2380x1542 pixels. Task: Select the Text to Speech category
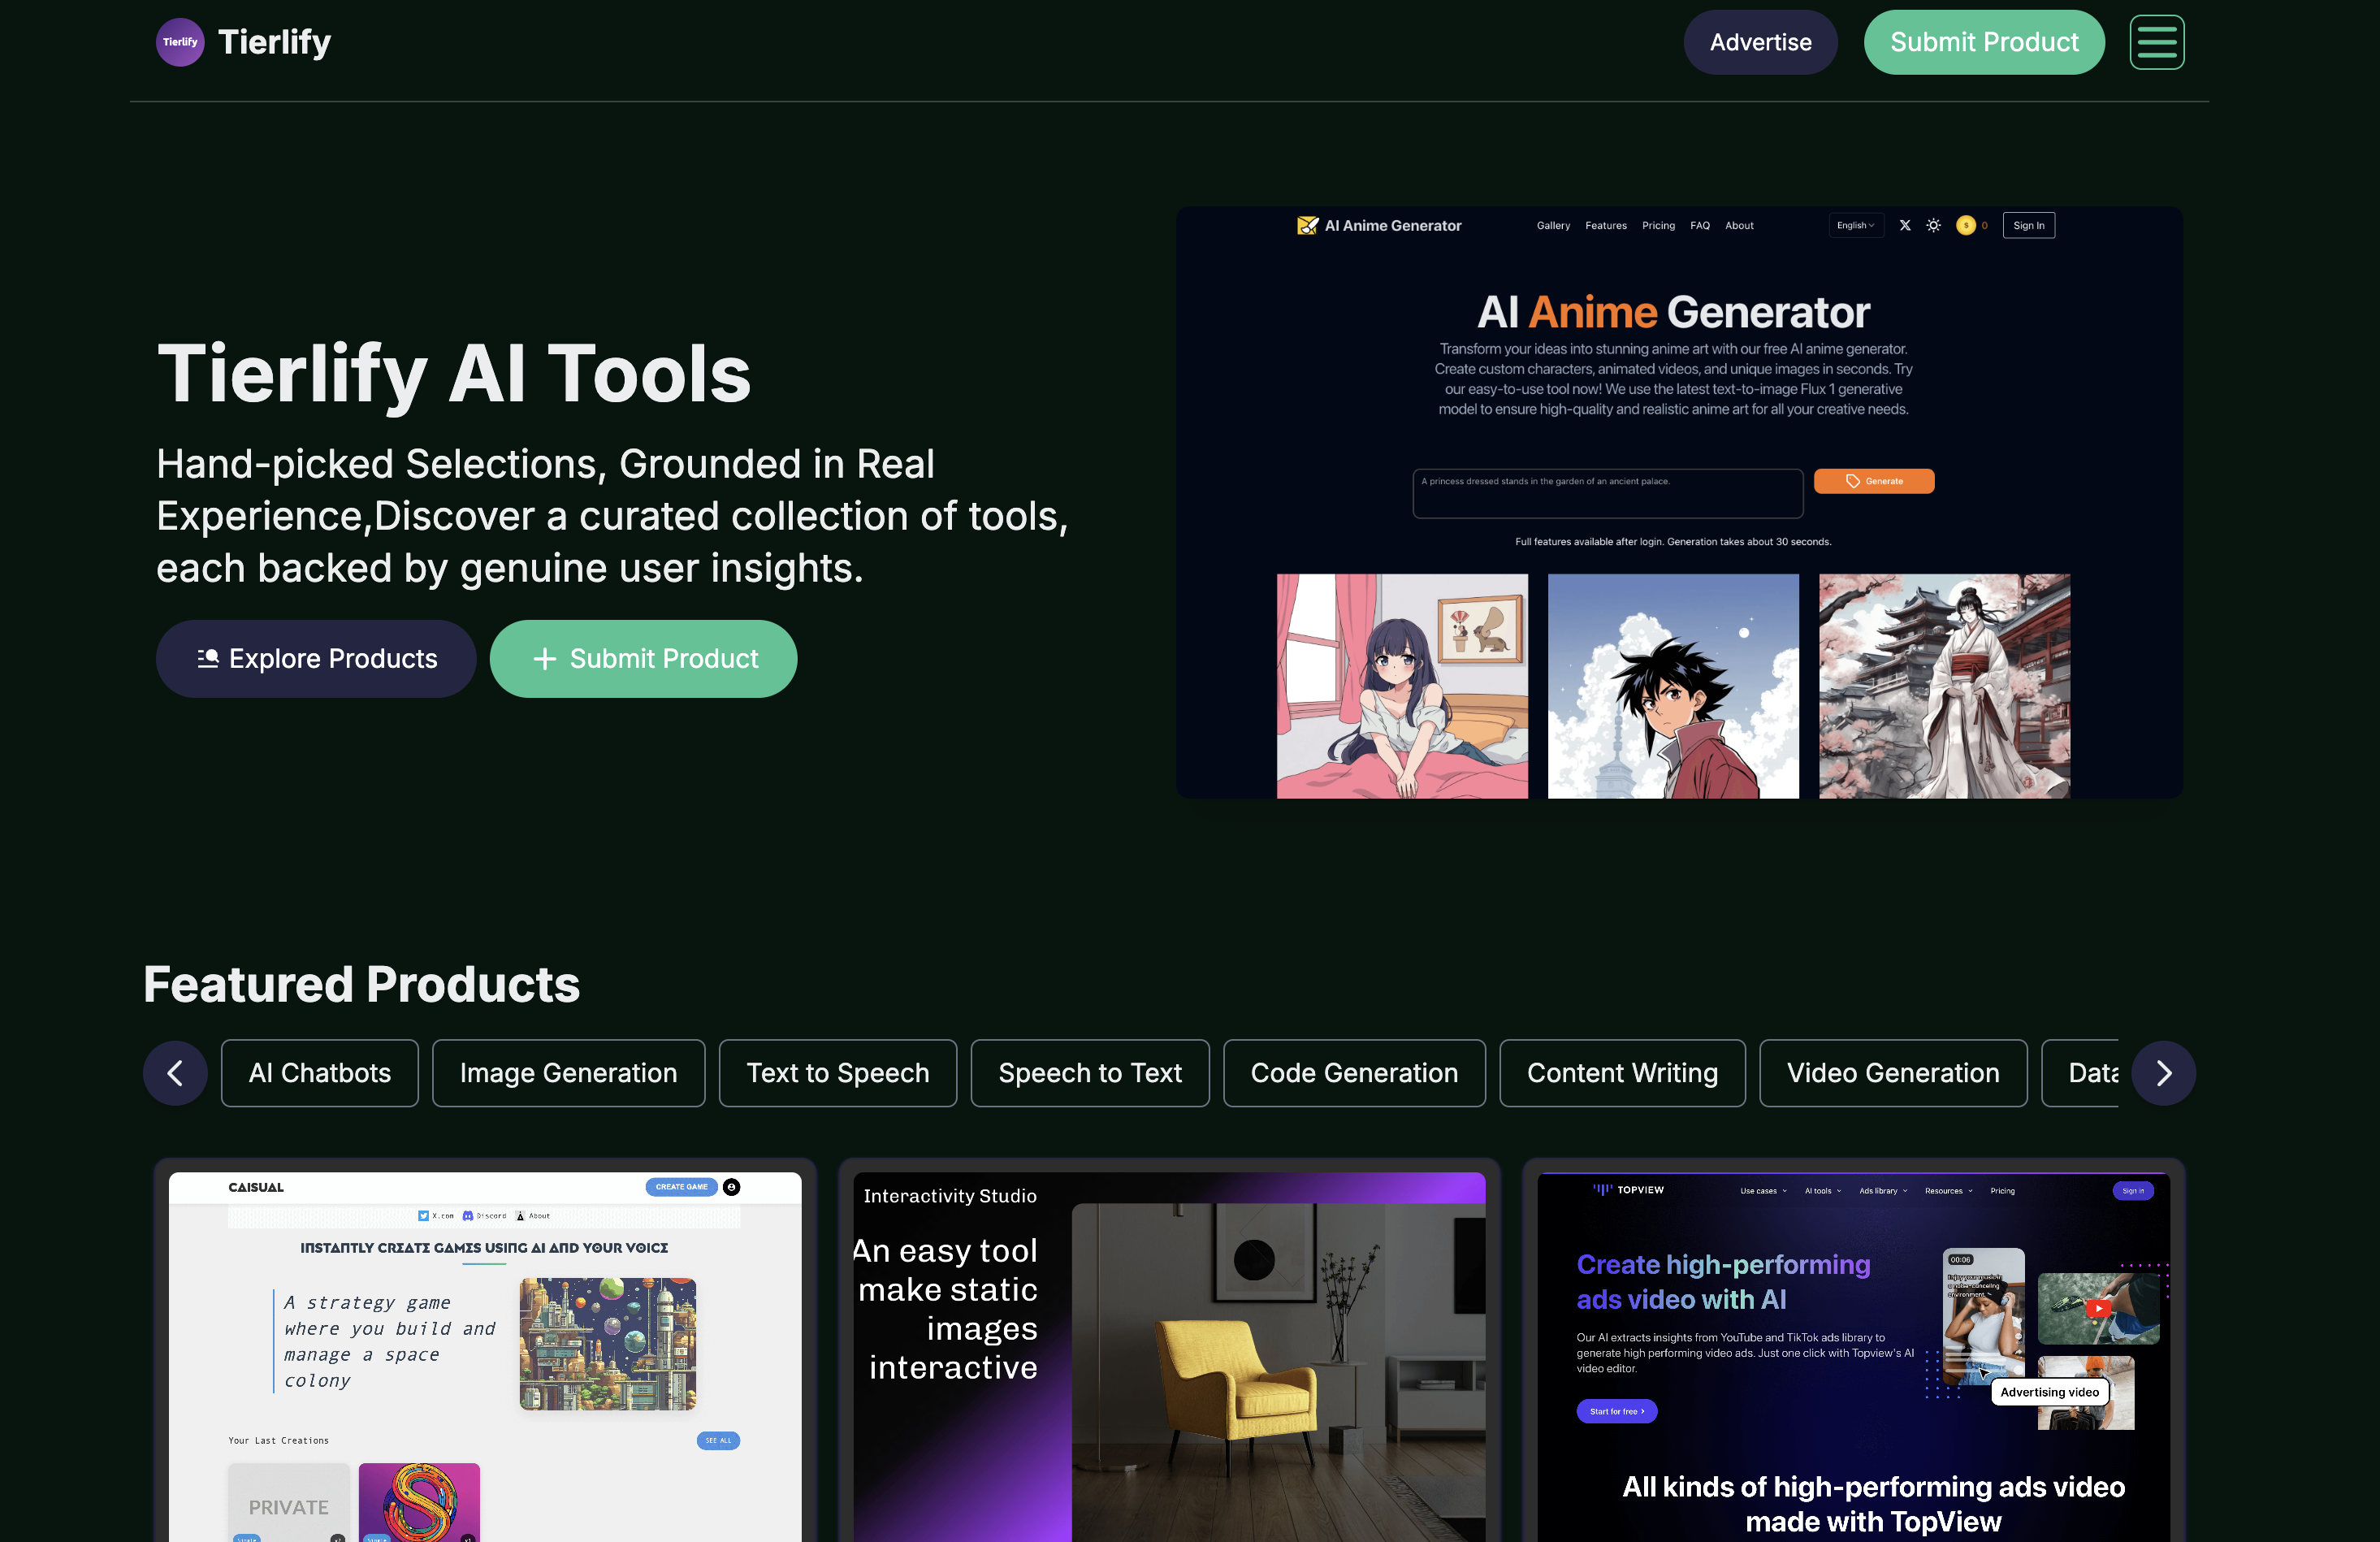click(837, 1073)
